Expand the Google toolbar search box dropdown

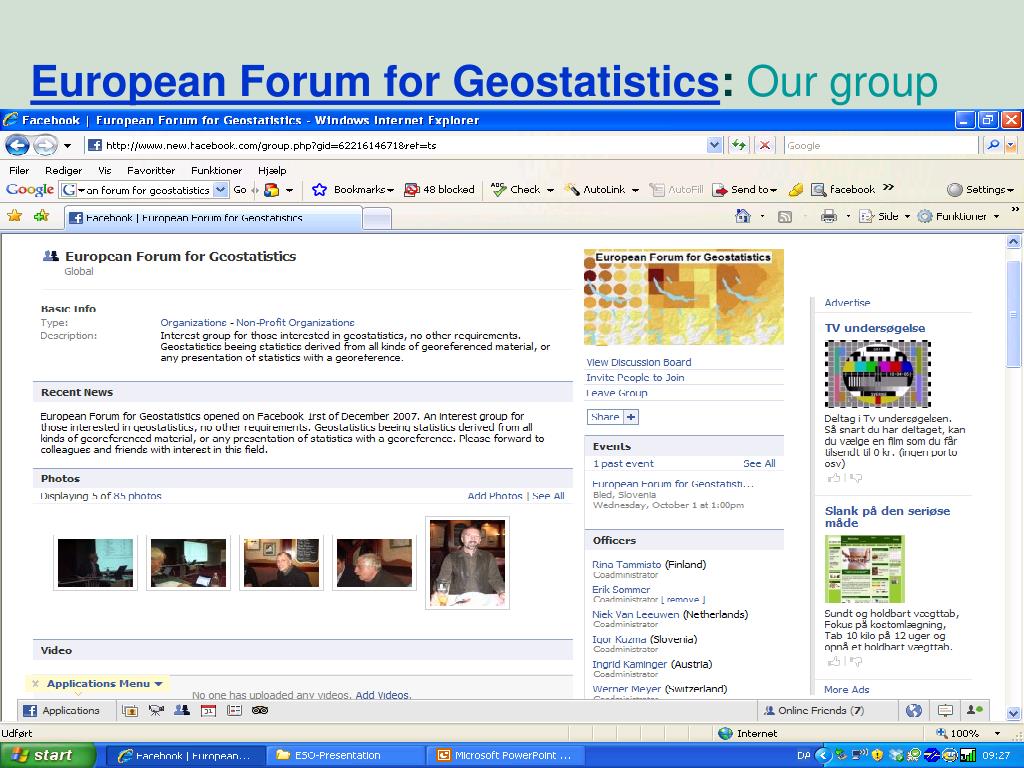coord(221,190)
